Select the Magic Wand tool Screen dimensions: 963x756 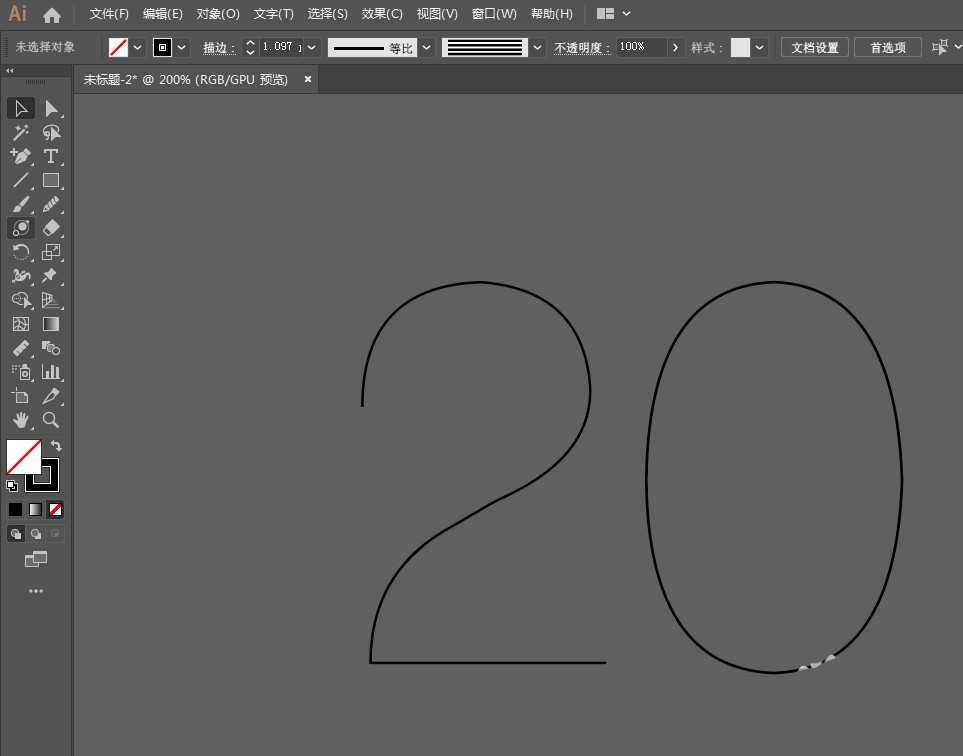coord(21,132)
